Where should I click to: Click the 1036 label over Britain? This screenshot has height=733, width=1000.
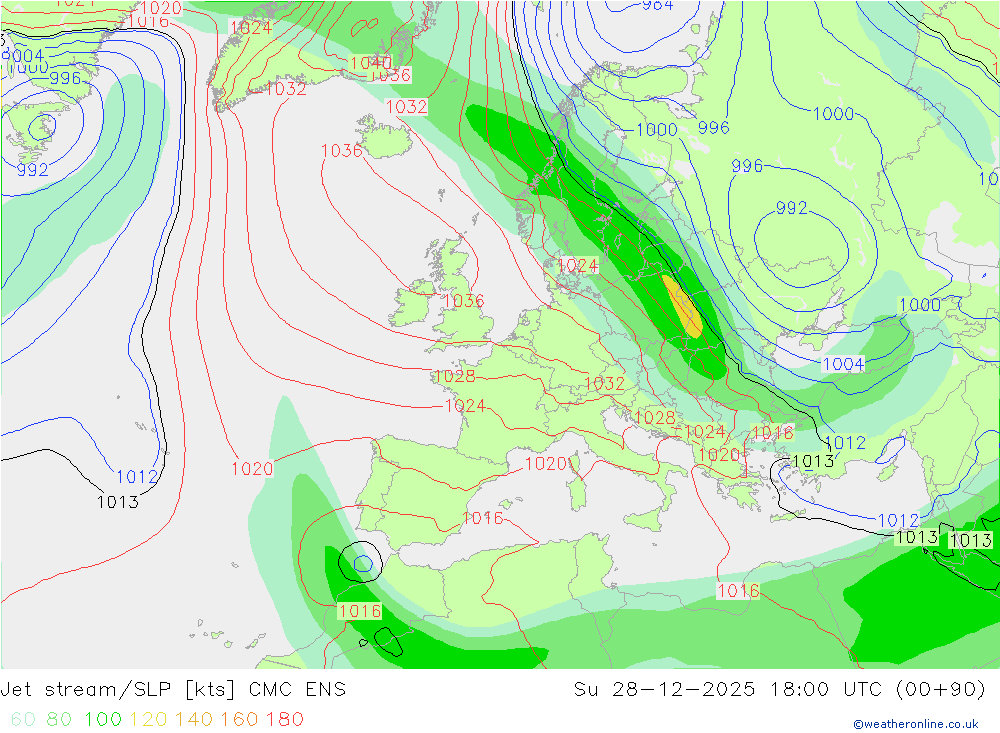(464, 300)
